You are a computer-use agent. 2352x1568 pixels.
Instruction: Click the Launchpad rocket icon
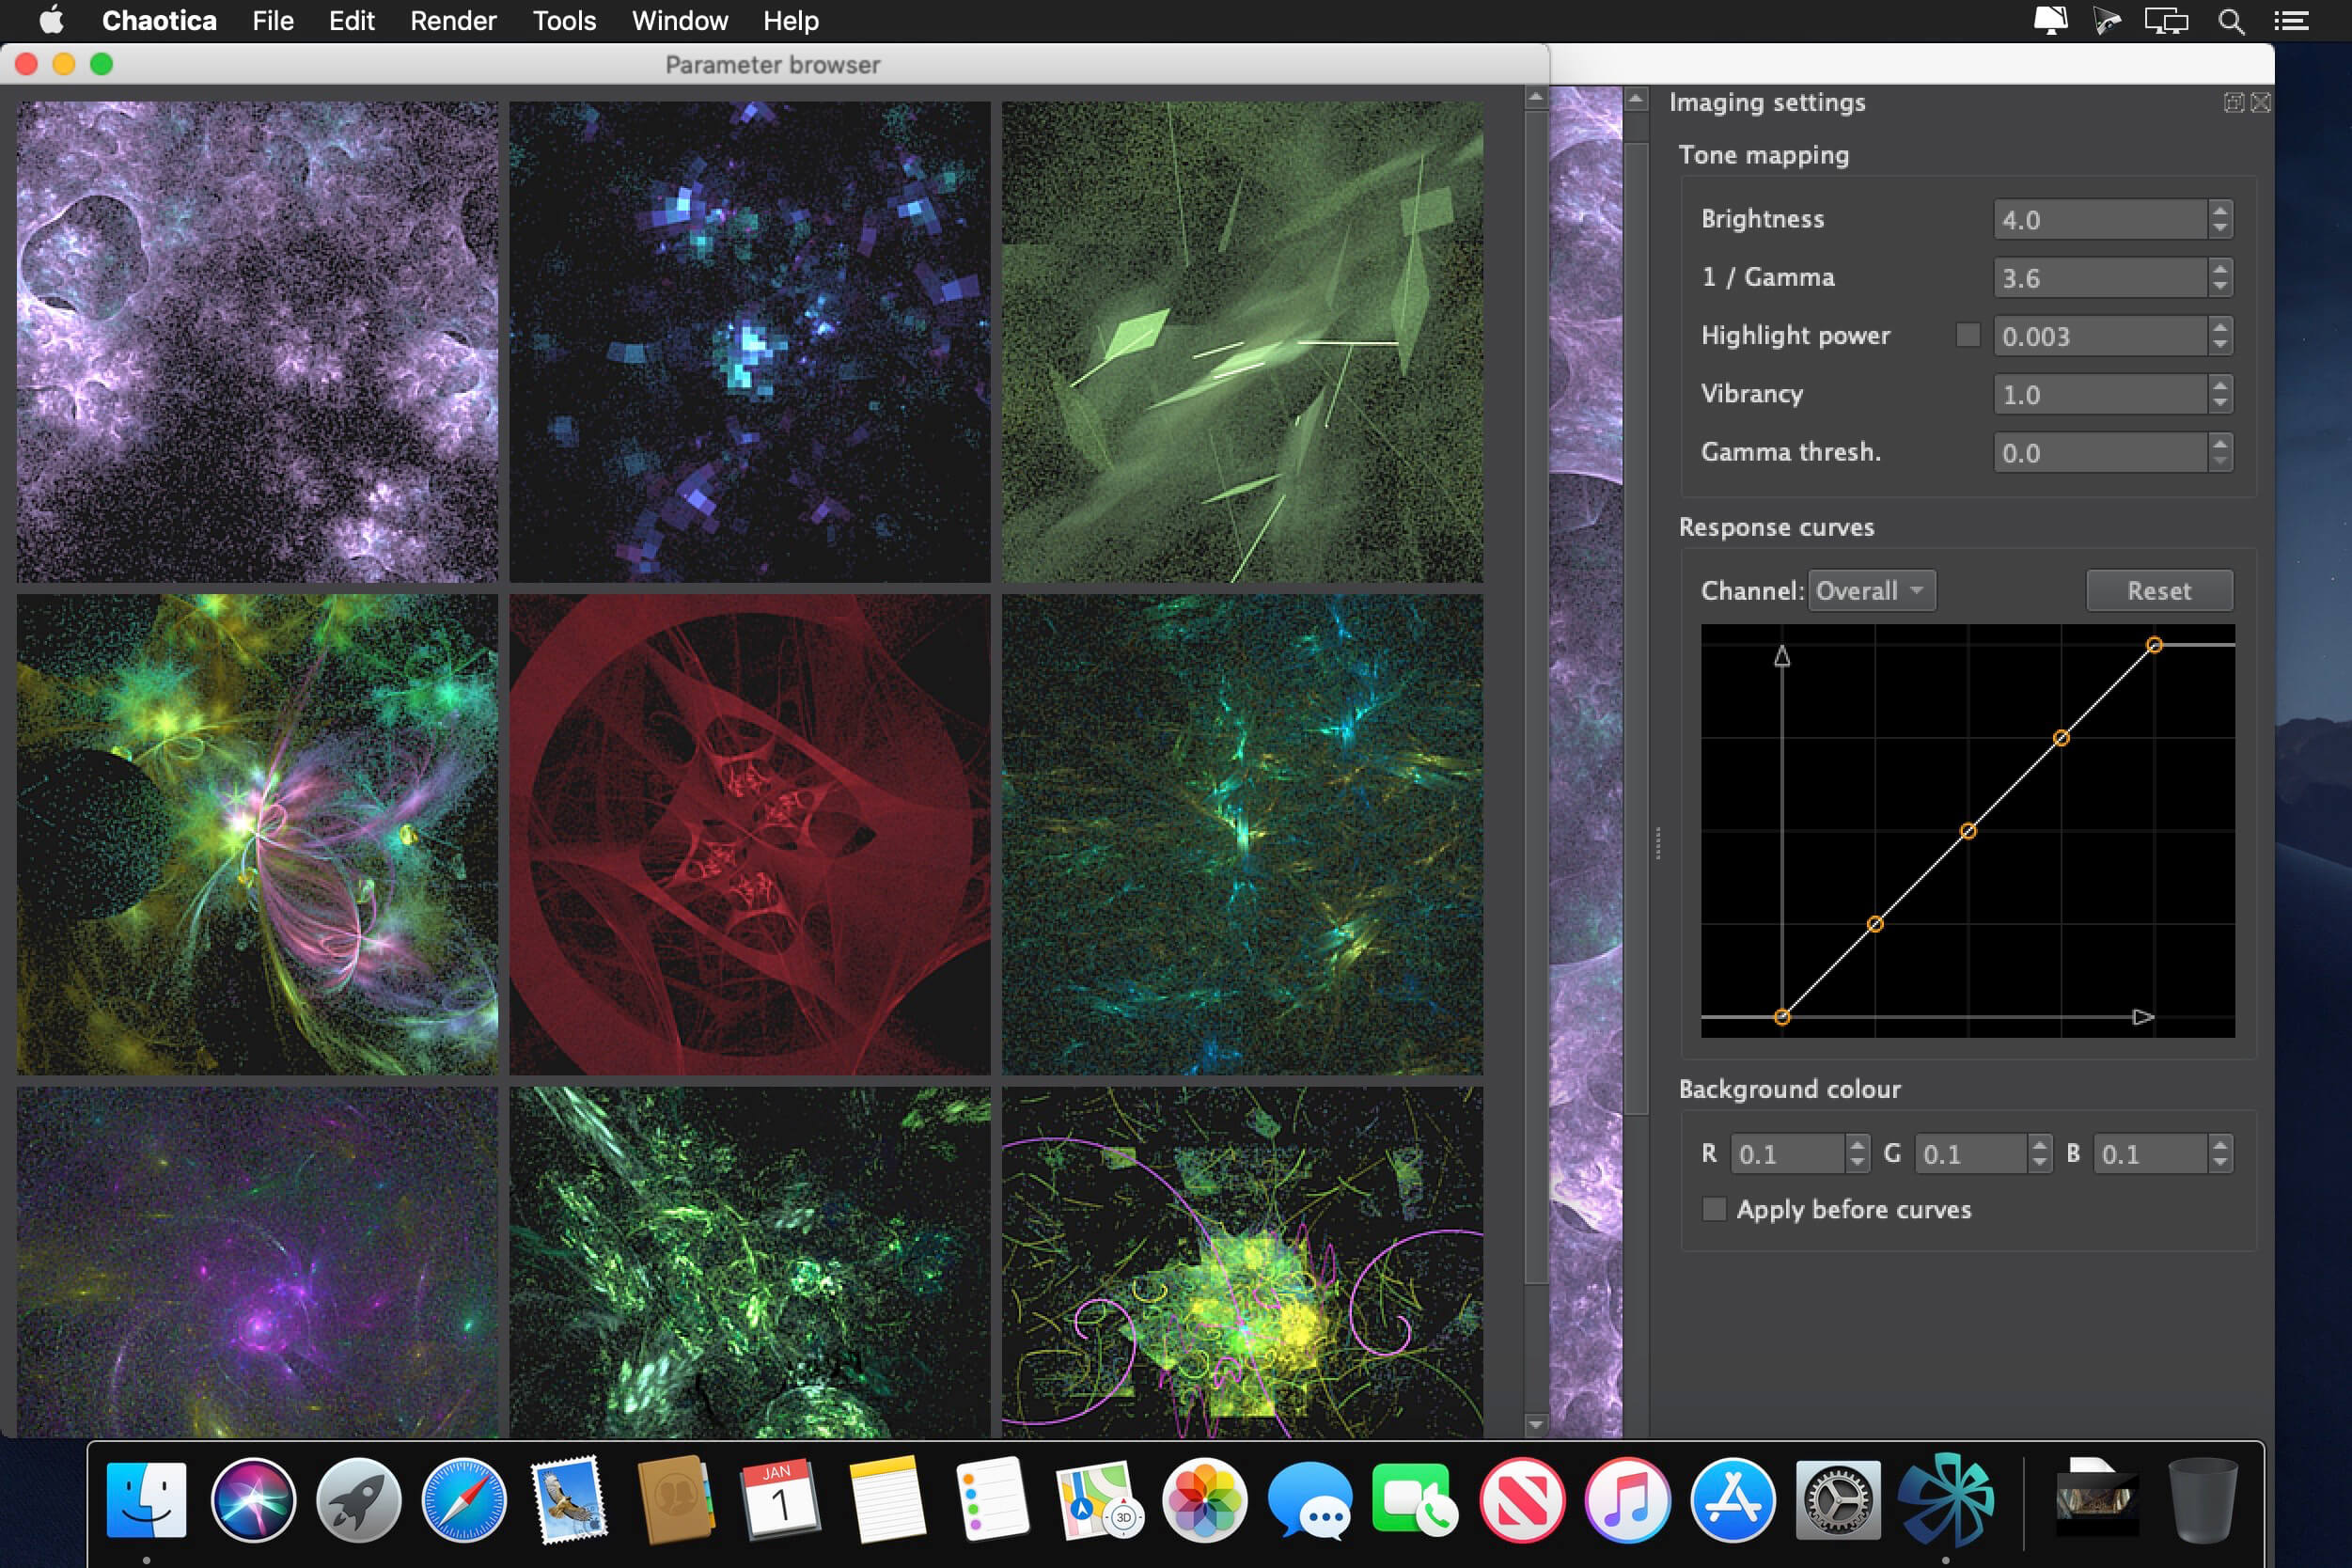pyautogui.click(x=358, y=1500)
